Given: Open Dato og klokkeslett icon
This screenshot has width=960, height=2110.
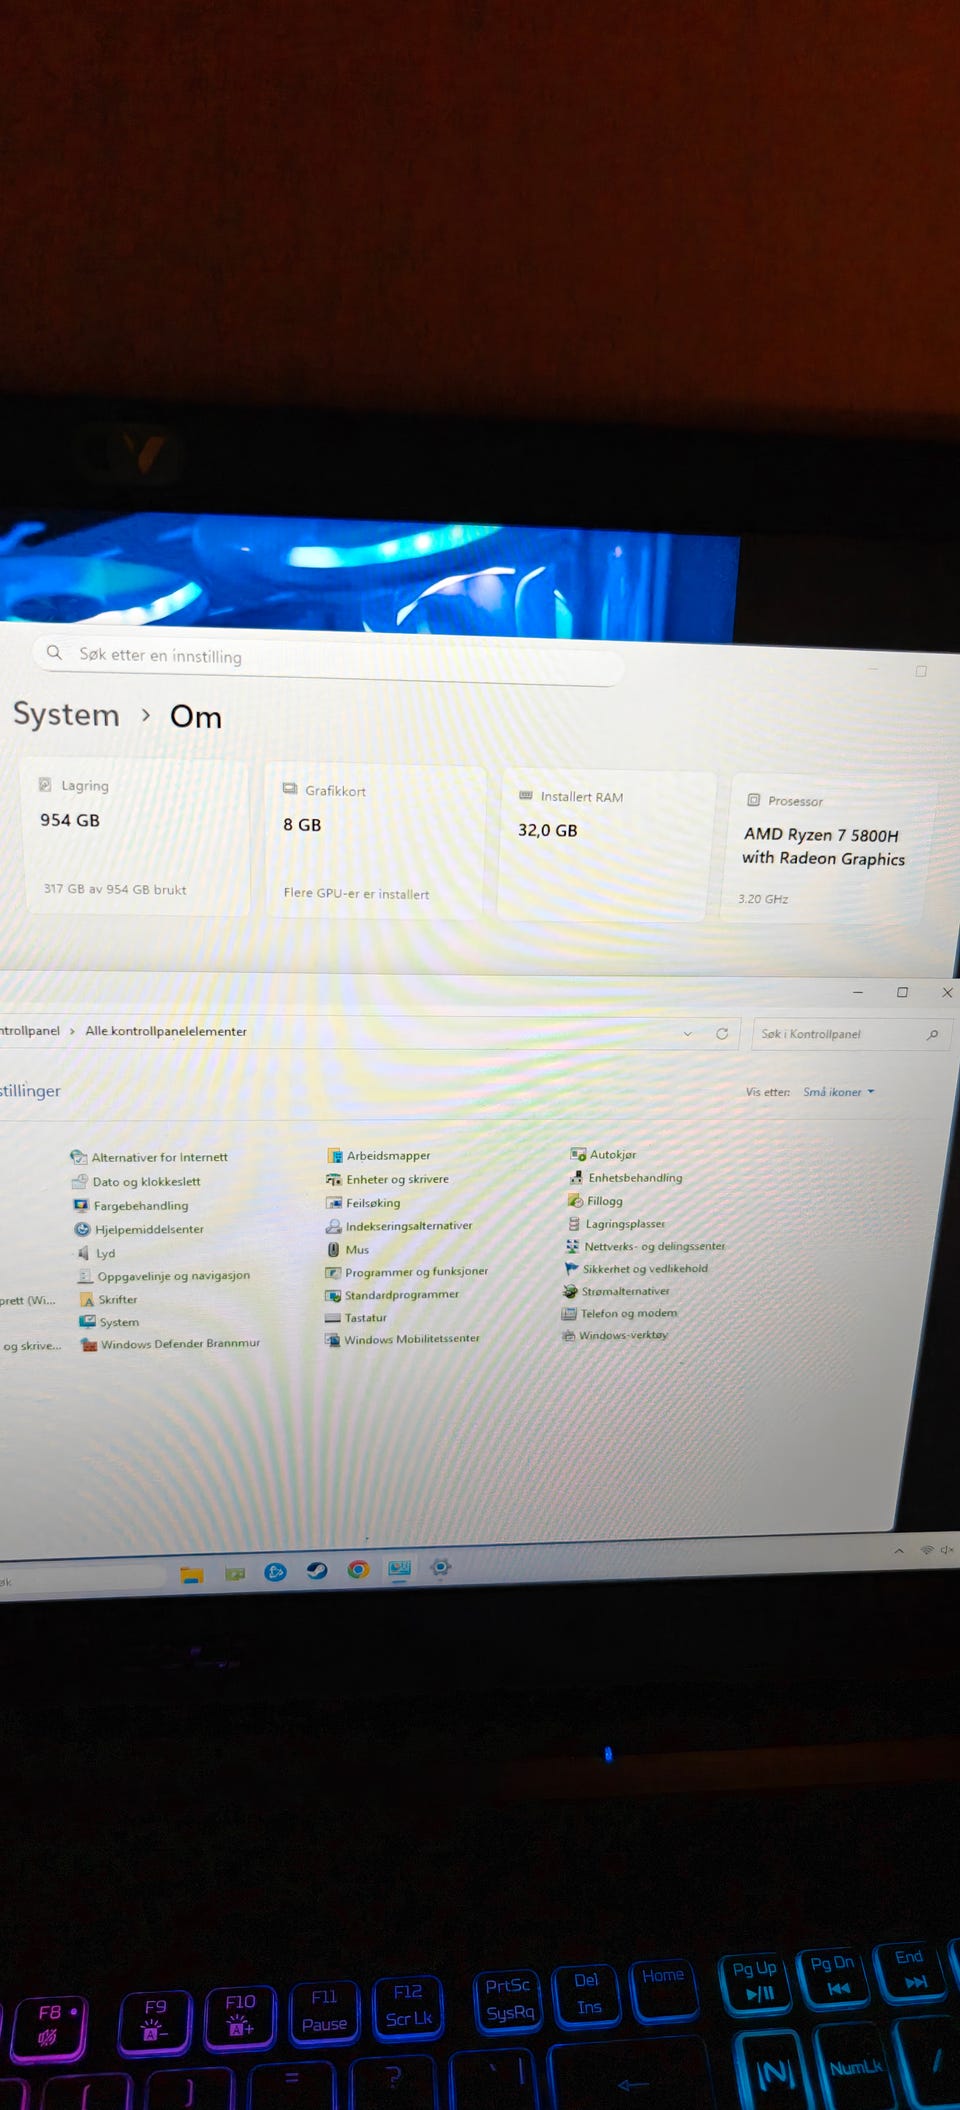Looking at the screenshot, I should (80, 1181).
